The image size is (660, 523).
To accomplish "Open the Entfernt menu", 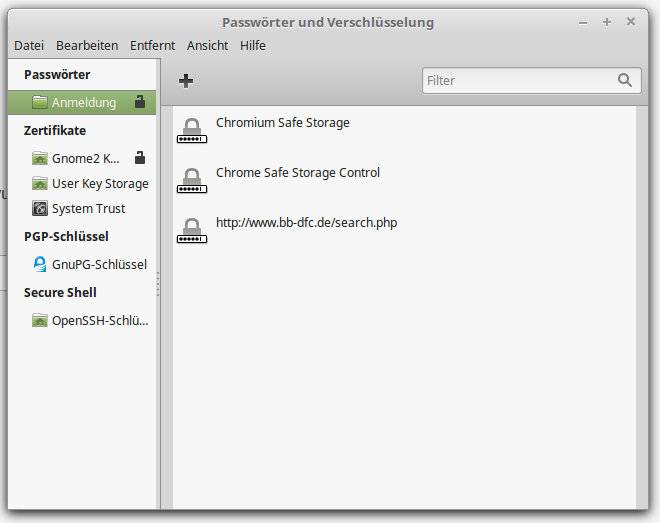I will 152,45.
